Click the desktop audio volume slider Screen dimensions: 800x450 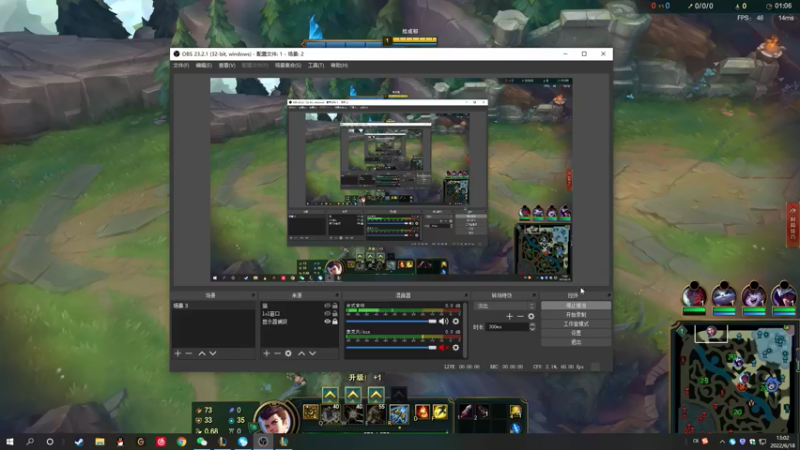[x=391, y=321]
